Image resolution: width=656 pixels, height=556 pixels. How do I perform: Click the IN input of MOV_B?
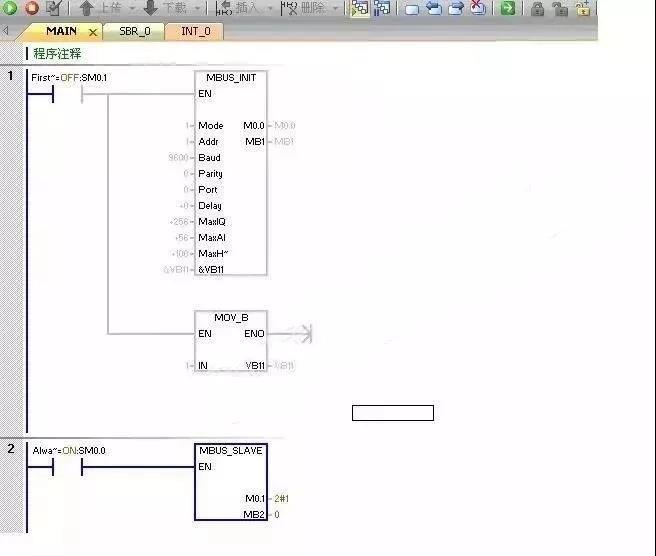coord(203,366)
